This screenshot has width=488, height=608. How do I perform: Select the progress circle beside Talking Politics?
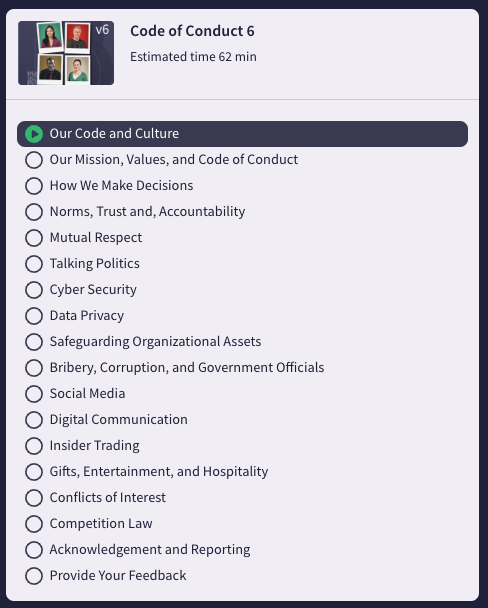pyautogui.click(x=34, y=264)
